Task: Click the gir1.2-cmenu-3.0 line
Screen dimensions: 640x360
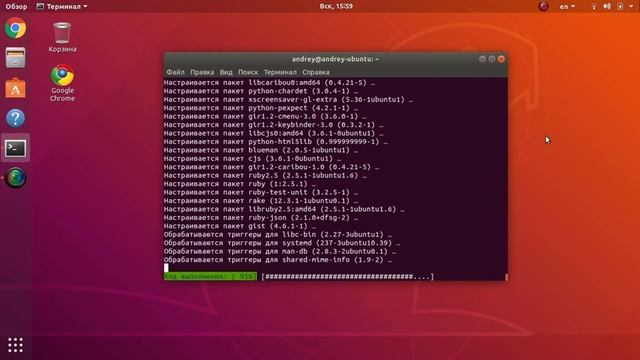Action: pos(265,116)
